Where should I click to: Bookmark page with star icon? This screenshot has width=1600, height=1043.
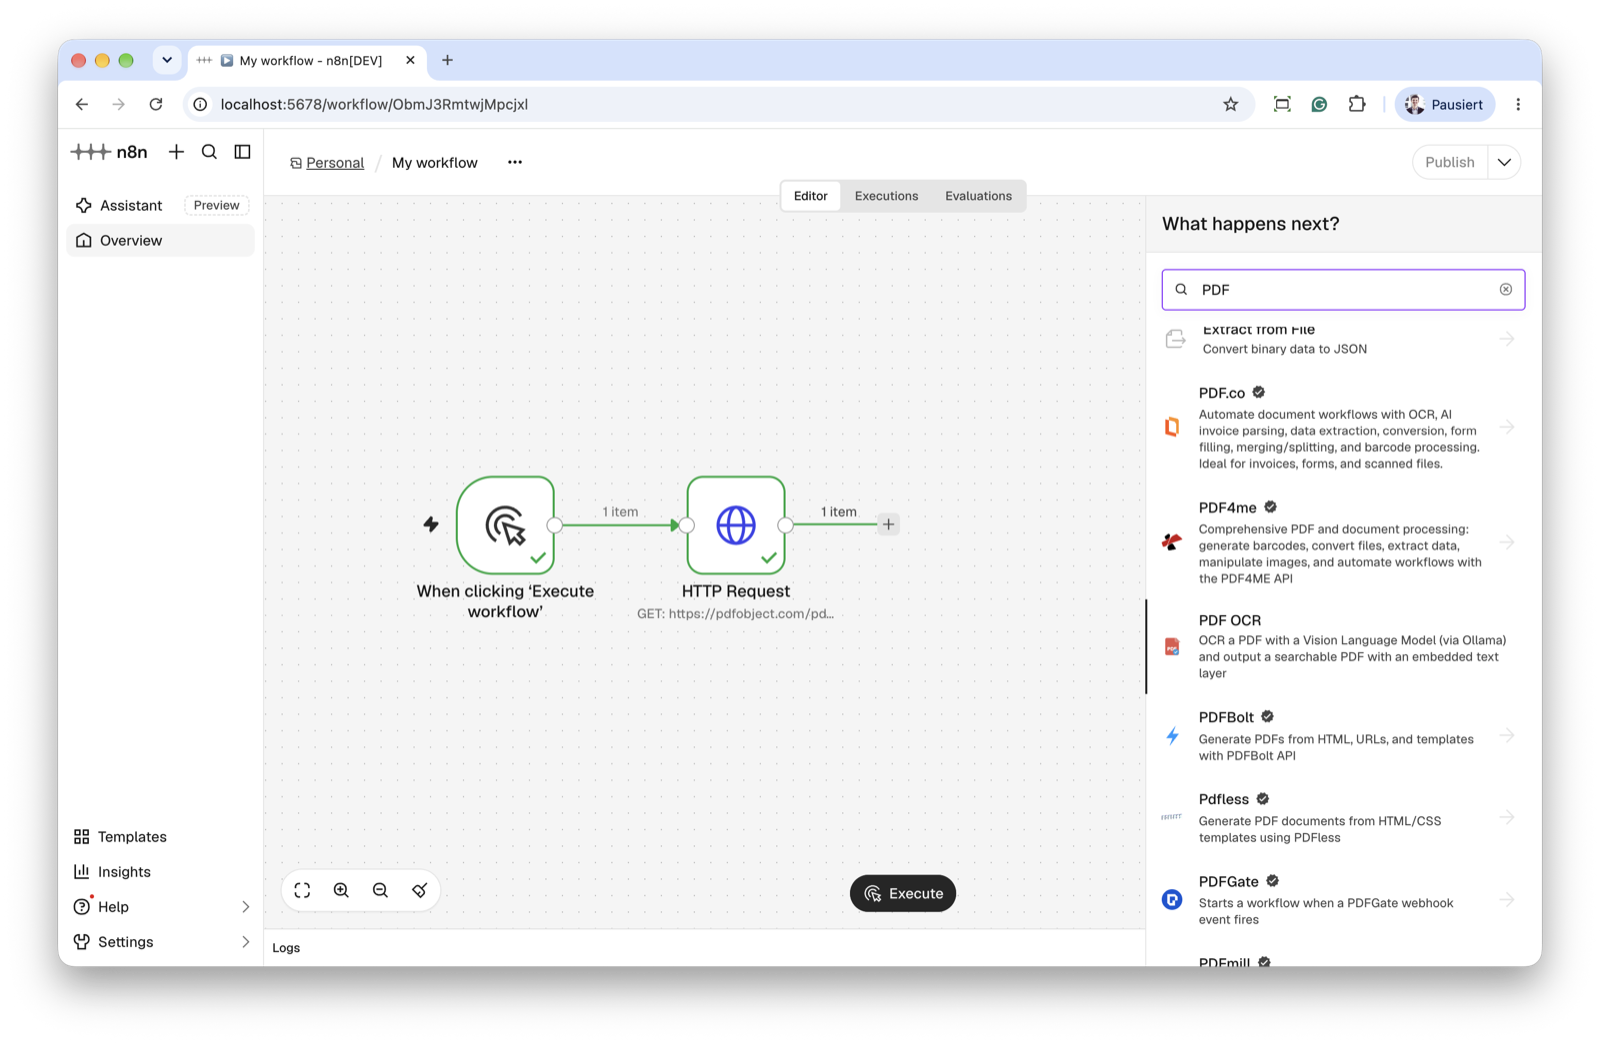1231,104
